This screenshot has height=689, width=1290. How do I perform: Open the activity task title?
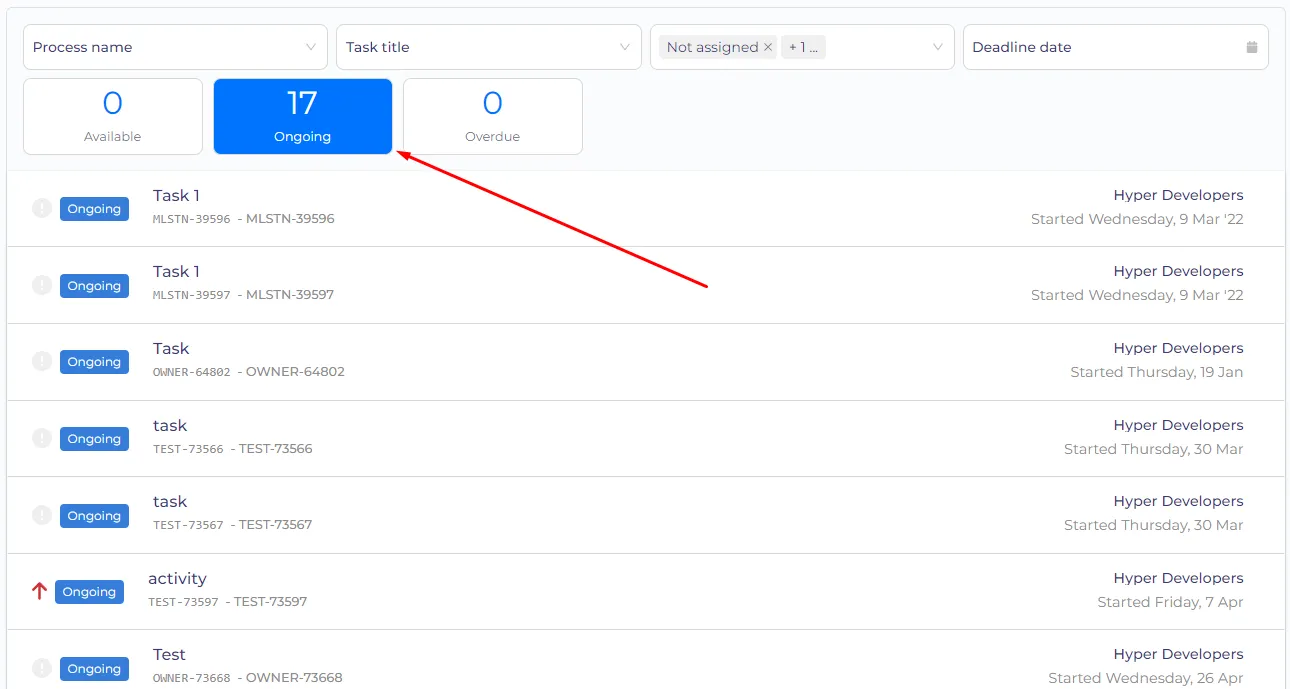(x=177, y=578)
